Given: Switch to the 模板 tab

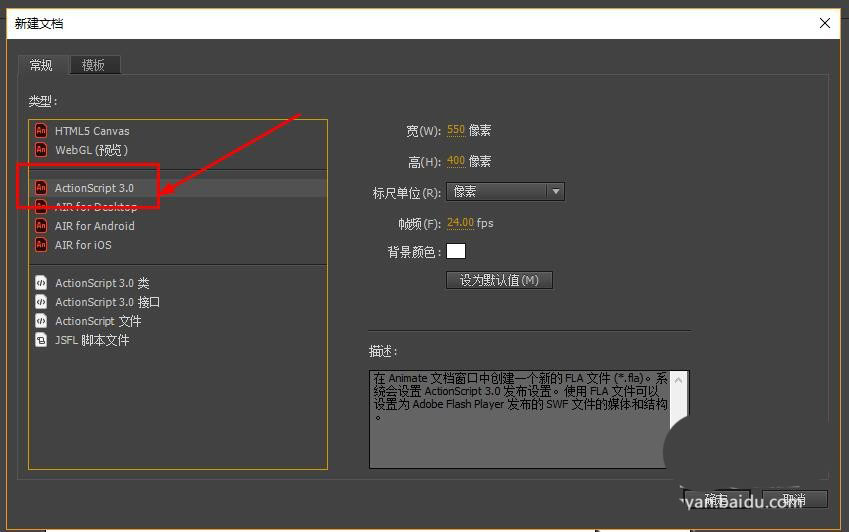Looking at the screenshot, I should pyautogui.click(x=94, y=65).
